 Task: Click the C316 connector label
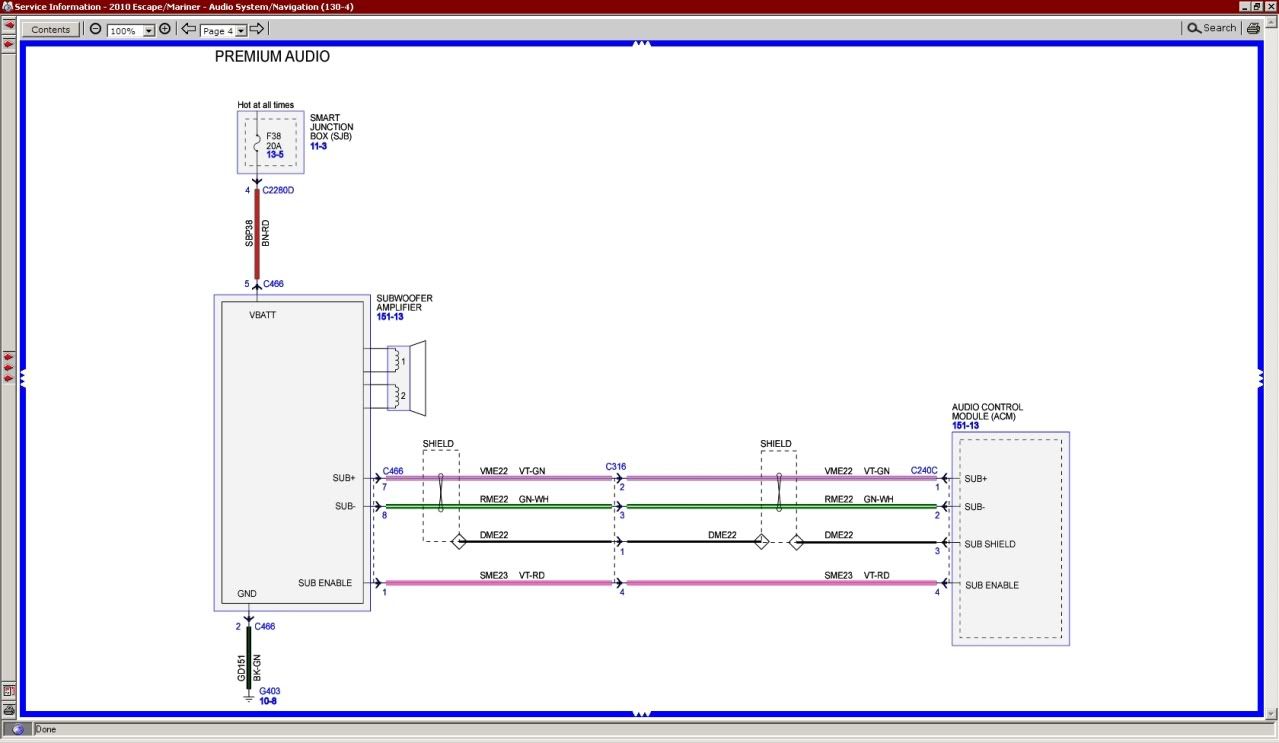point(615,467)
